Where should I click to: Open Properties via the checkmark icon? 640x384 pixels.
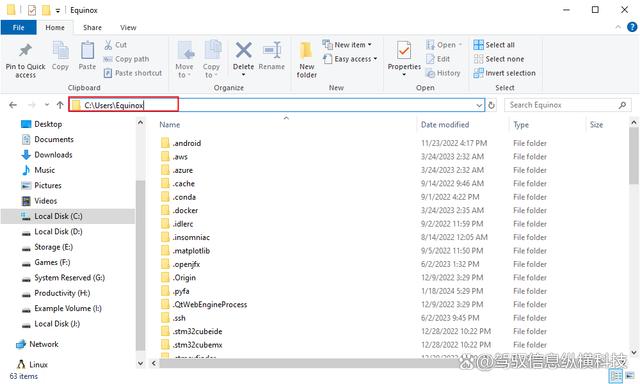click(404, 51)
